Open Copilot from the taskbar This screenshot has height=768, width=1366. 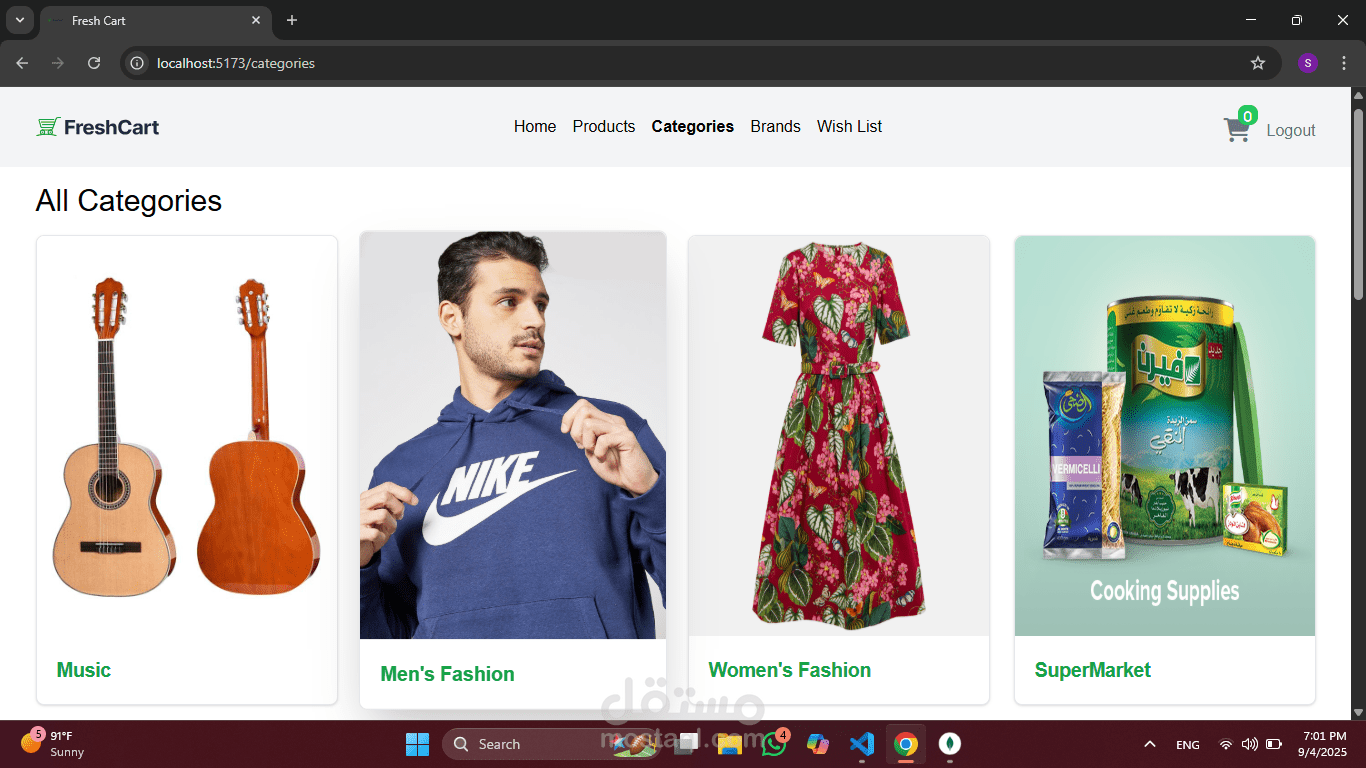[817, 744]
